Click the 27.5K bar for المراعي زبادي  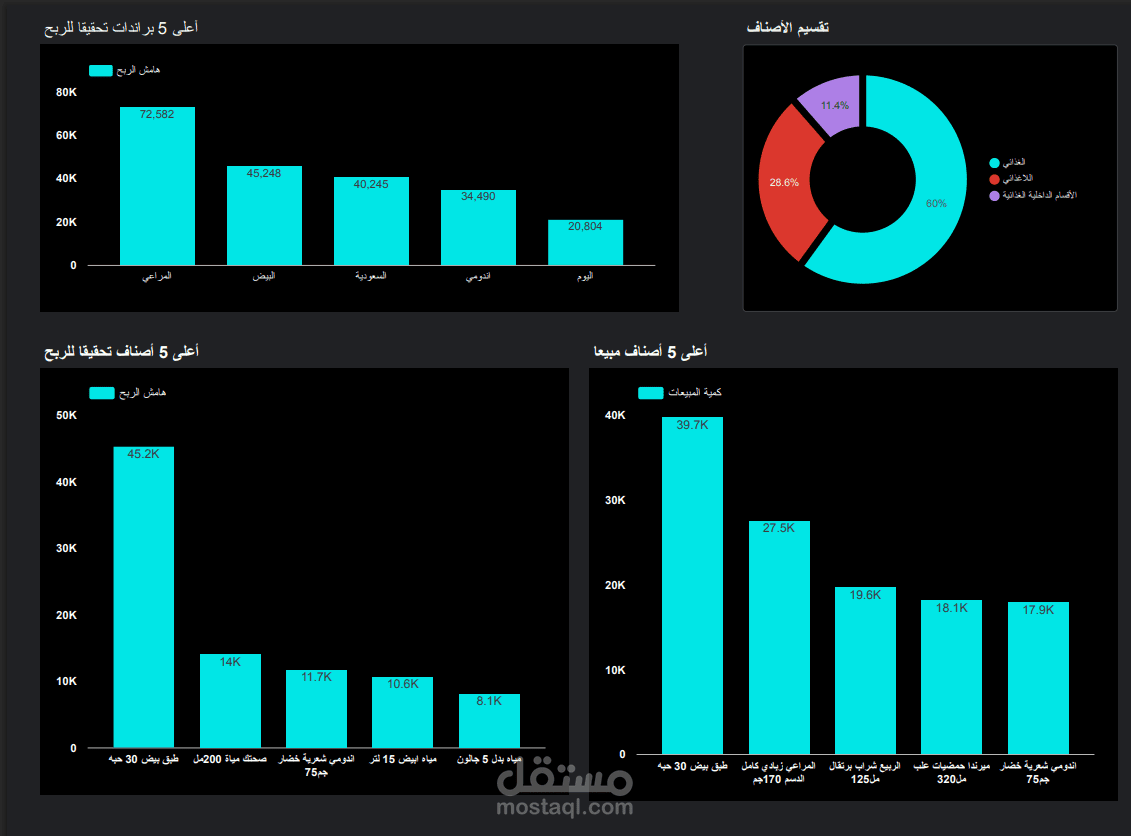(779, 638)
